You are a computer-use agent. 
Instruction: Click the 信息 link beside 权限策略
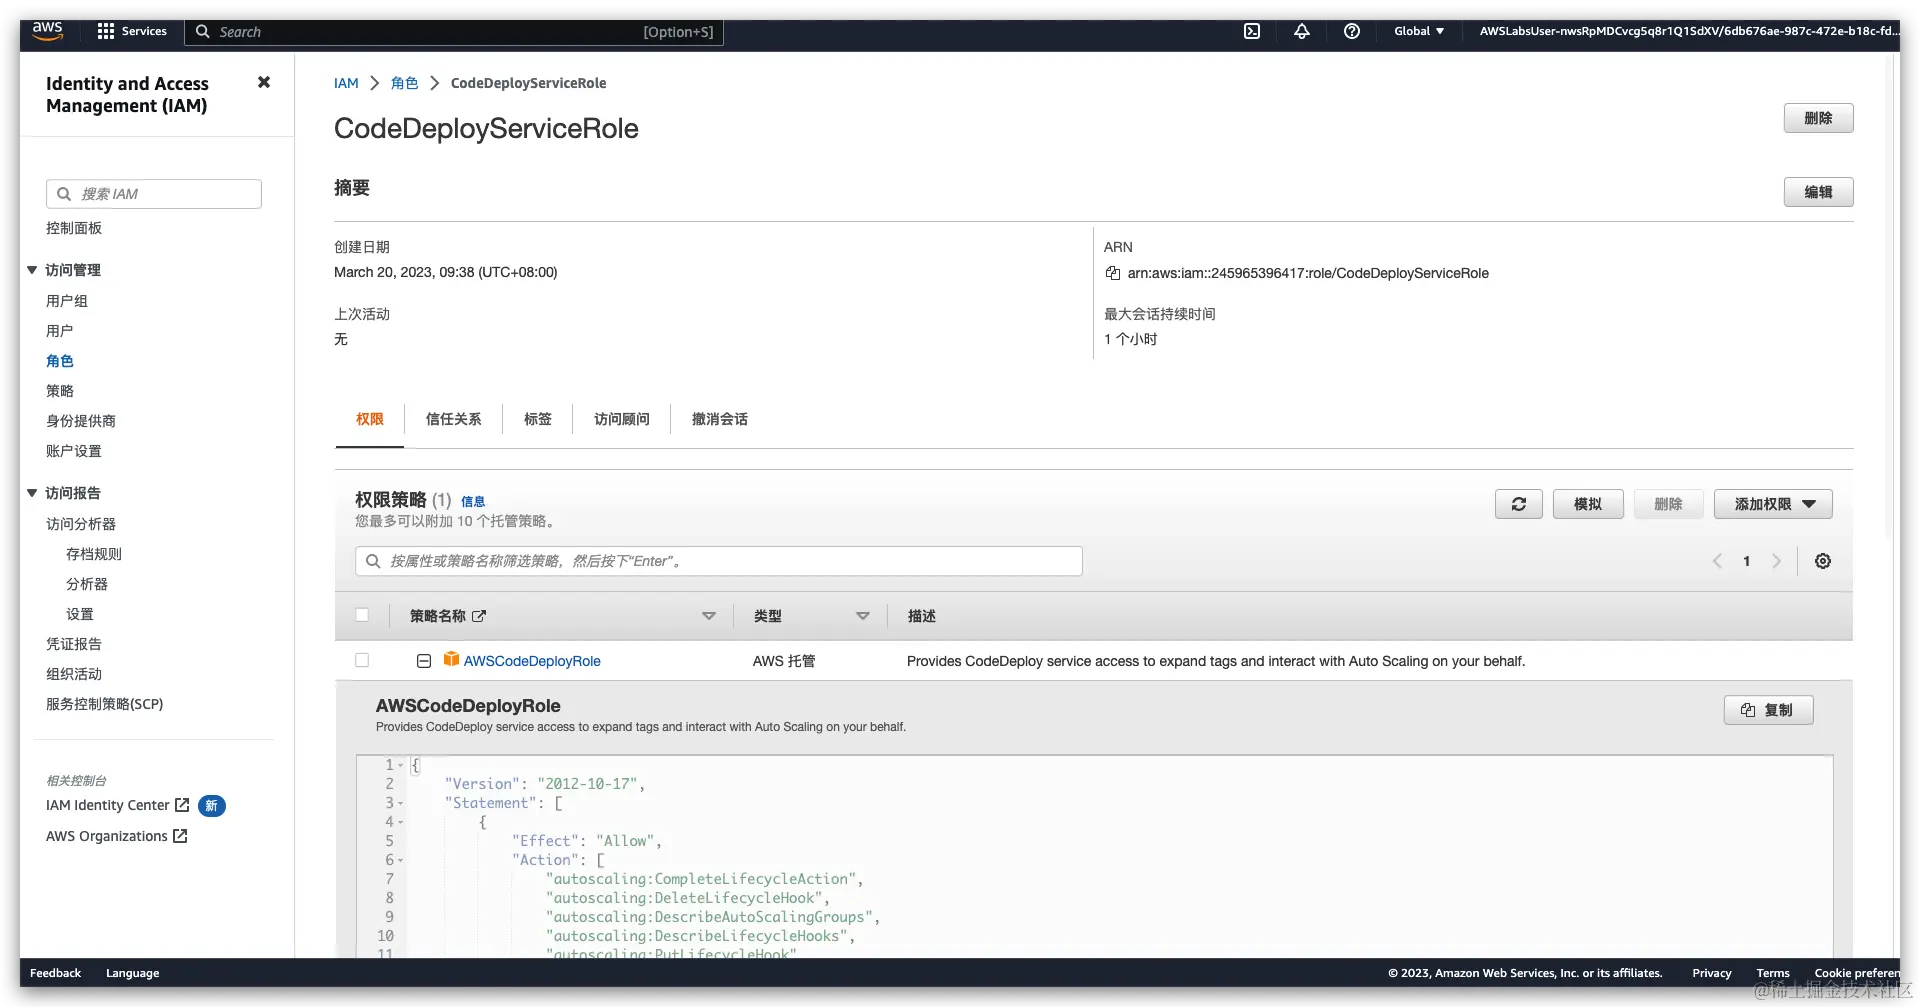click(473, 502)
